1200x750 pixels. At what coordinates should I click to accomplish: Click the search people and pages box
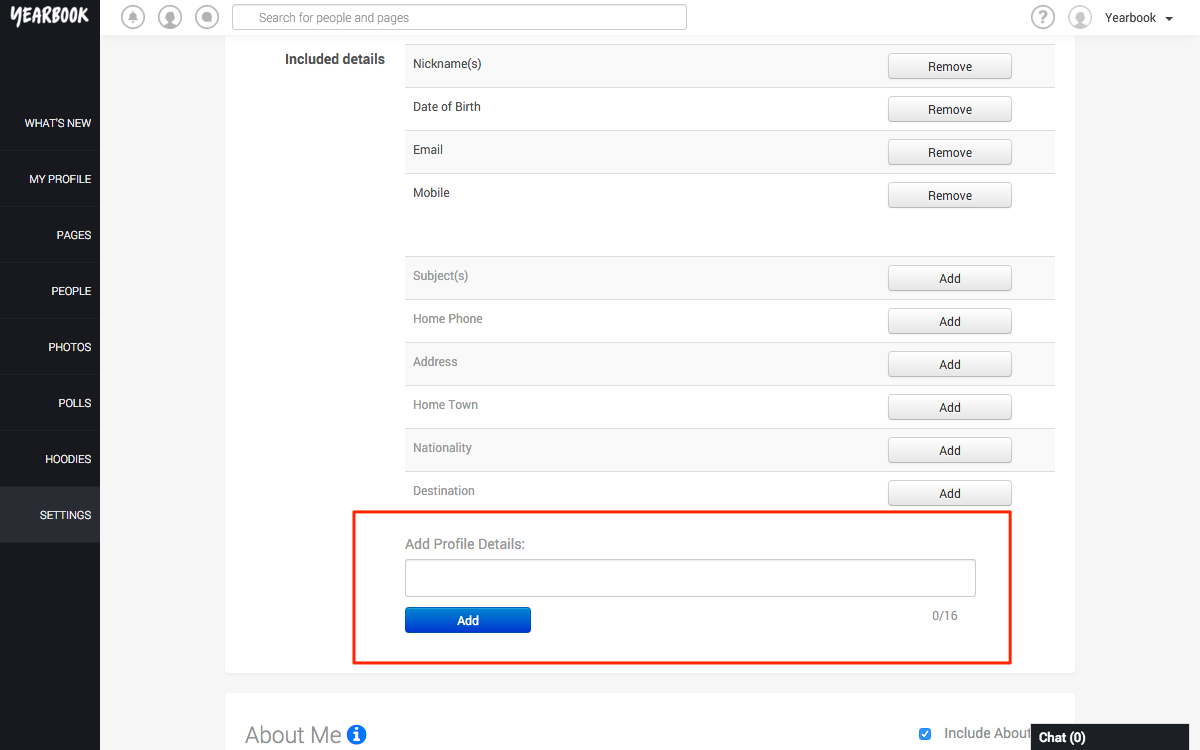pyautogui.click(x=459, y=17)
